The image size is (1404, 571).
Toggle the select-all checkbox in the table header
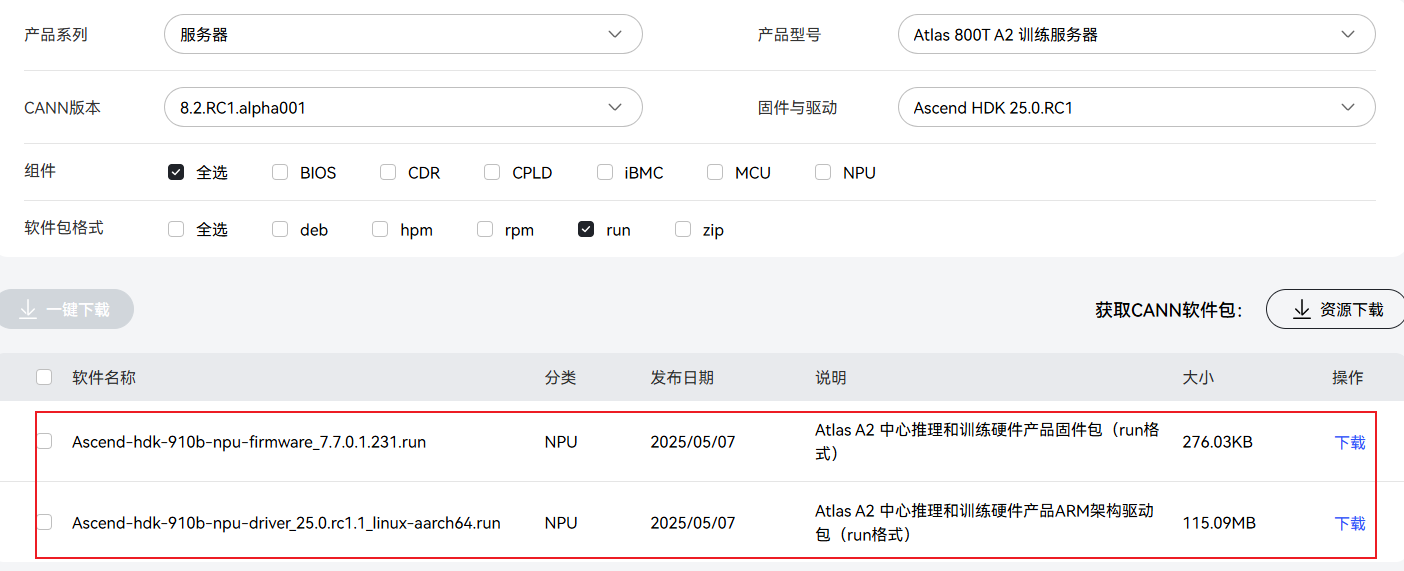pos(44,377)
